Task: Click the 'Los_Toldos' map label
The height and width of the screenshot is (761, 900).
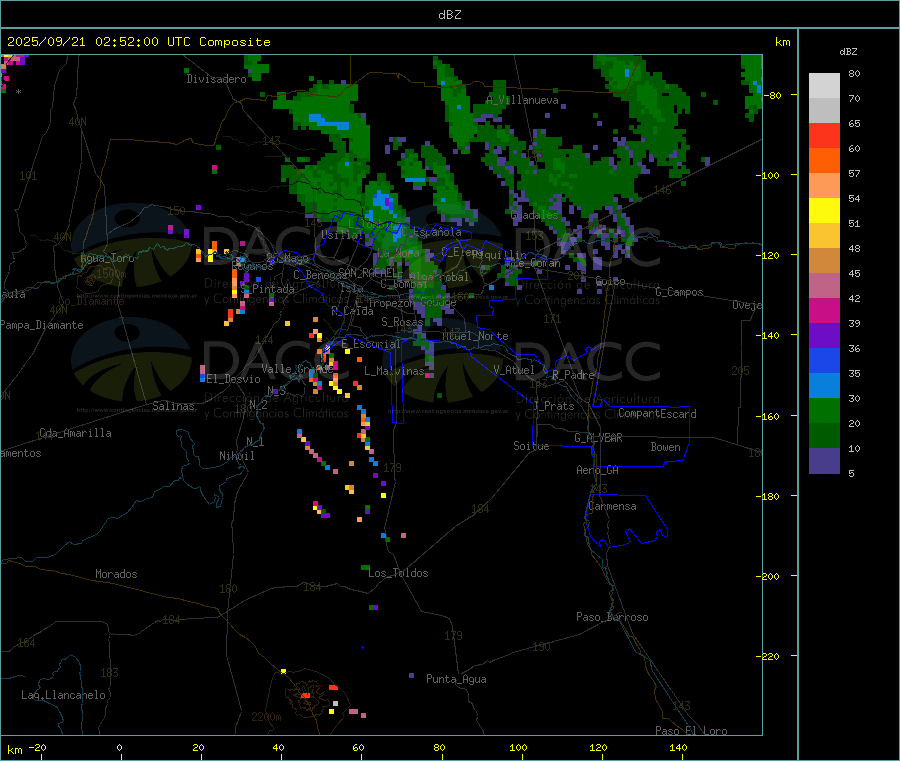Action: click(x=398, y=573)
